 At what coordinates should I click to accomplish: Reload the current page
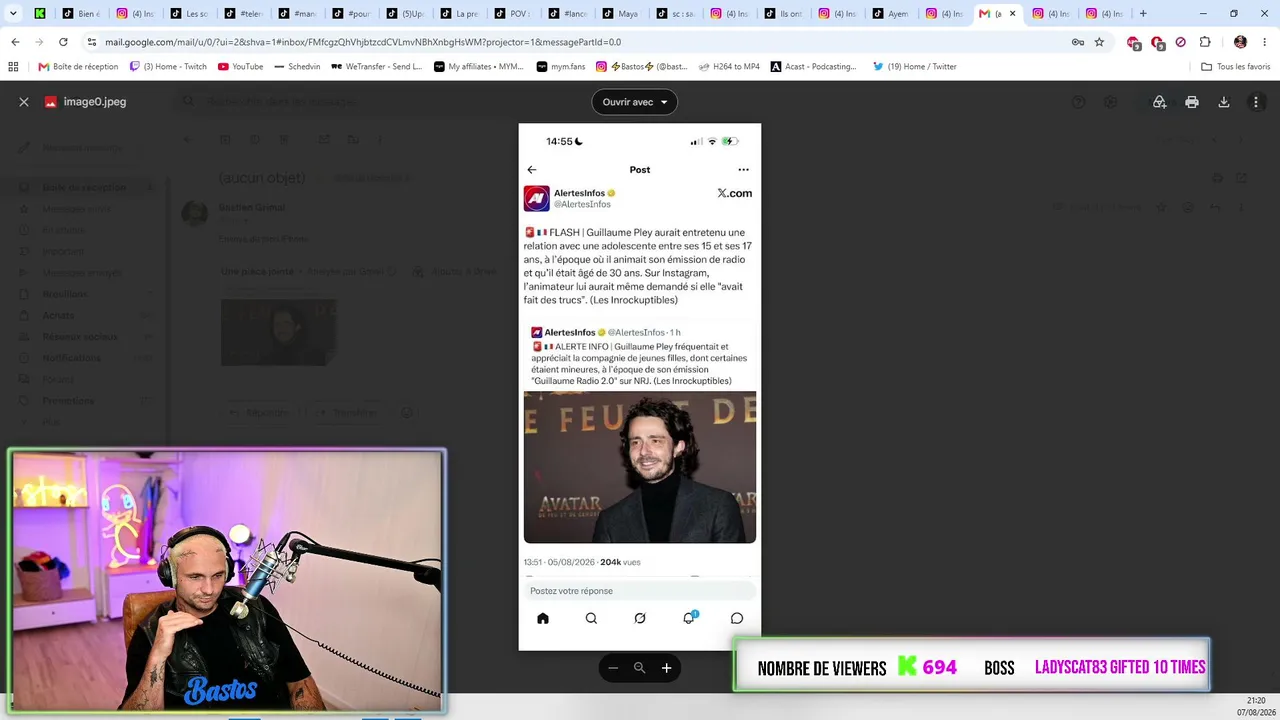tap(63, 42)
